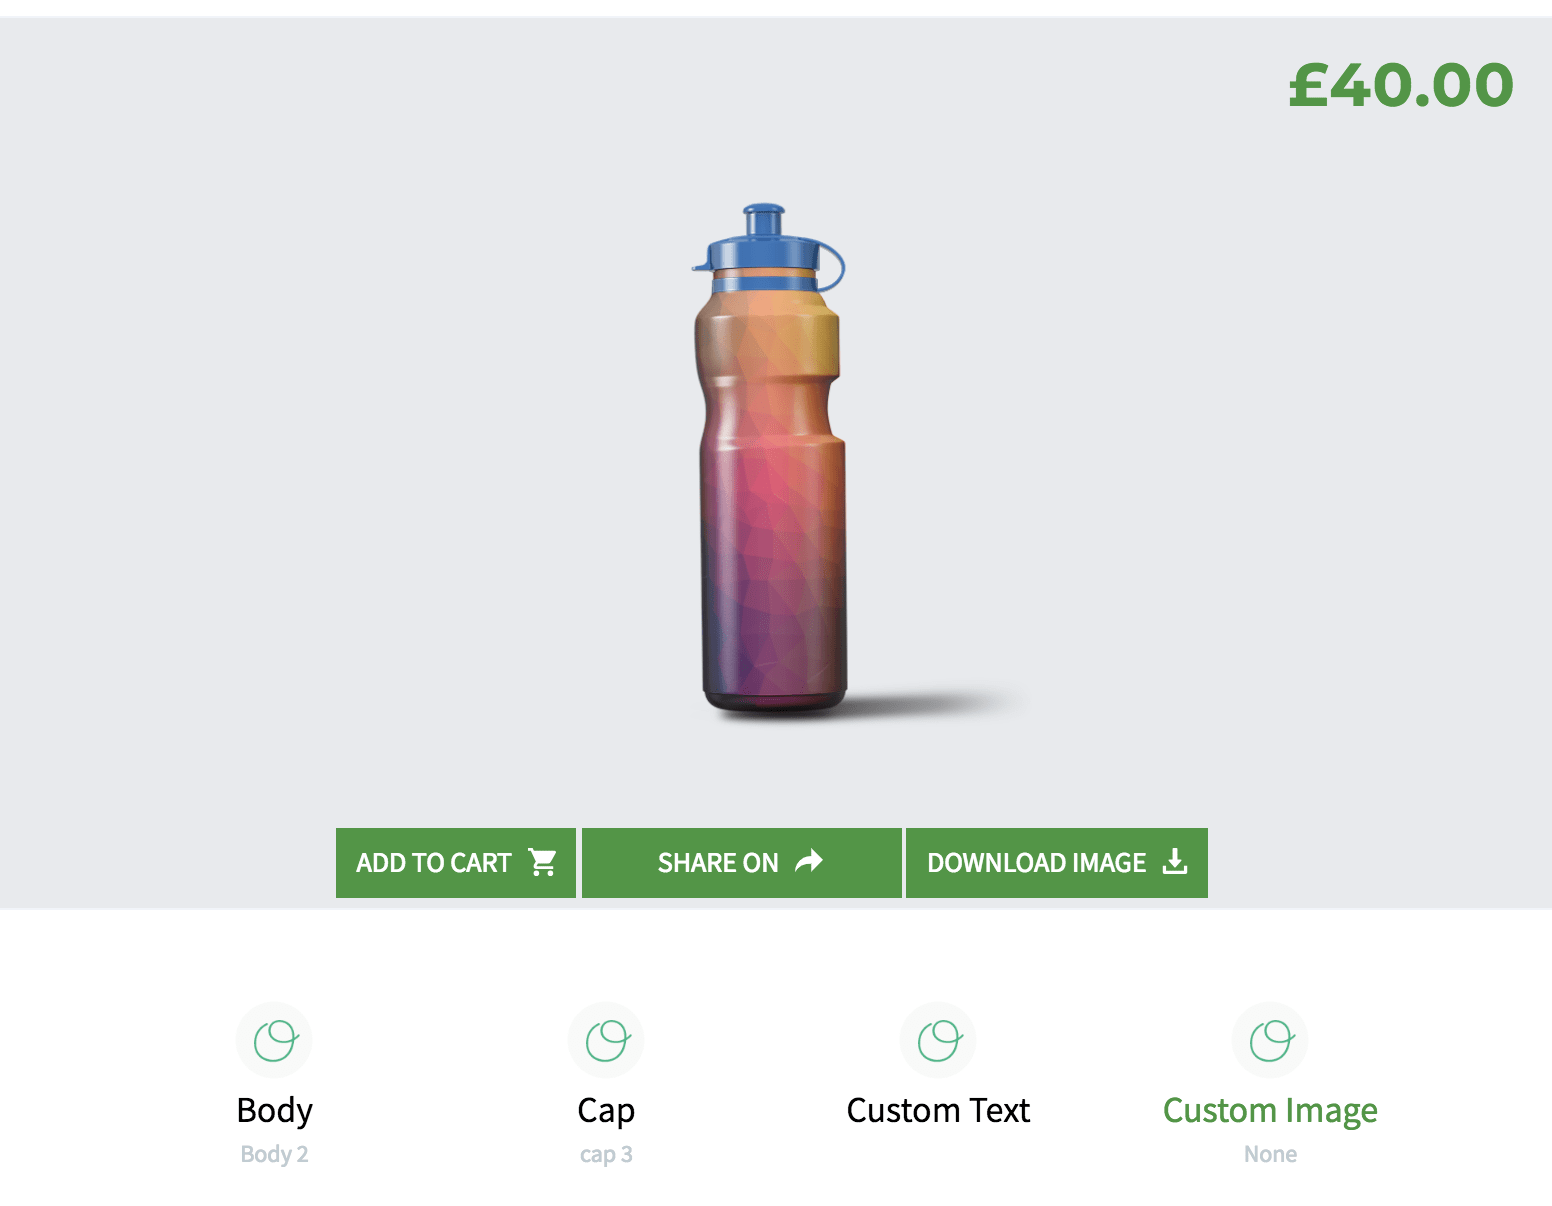This screenshot has width=1552, height=1206.
Task: Click the bottle preview image
Action: [772, 500]
